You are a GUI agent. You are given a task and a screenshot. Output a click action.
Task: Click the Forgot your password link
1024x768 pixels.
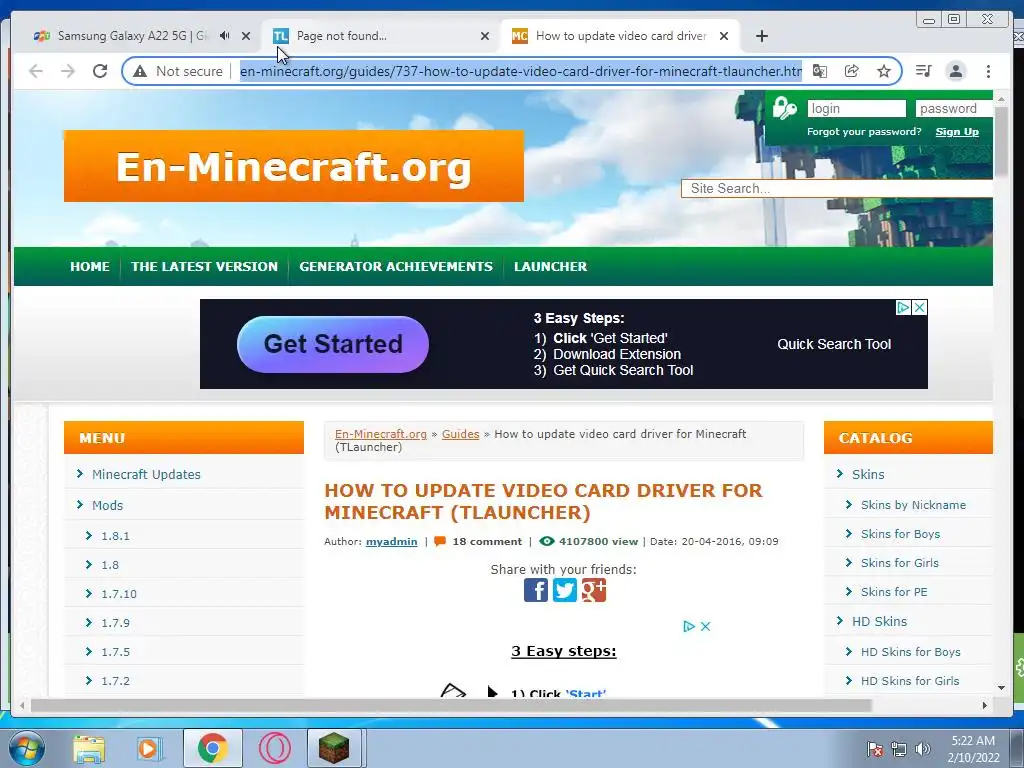(x=864, y=132)
